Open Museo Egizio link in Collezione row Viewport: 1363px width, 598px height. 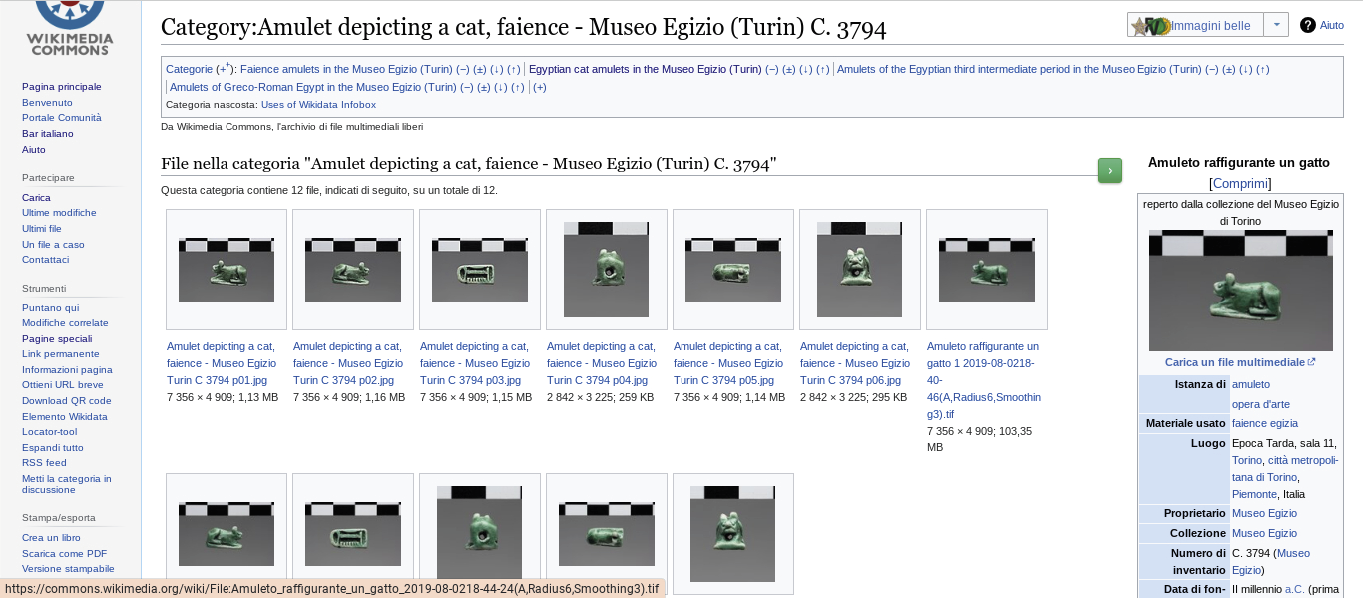pyautogui.click(x=1264, y=533)
